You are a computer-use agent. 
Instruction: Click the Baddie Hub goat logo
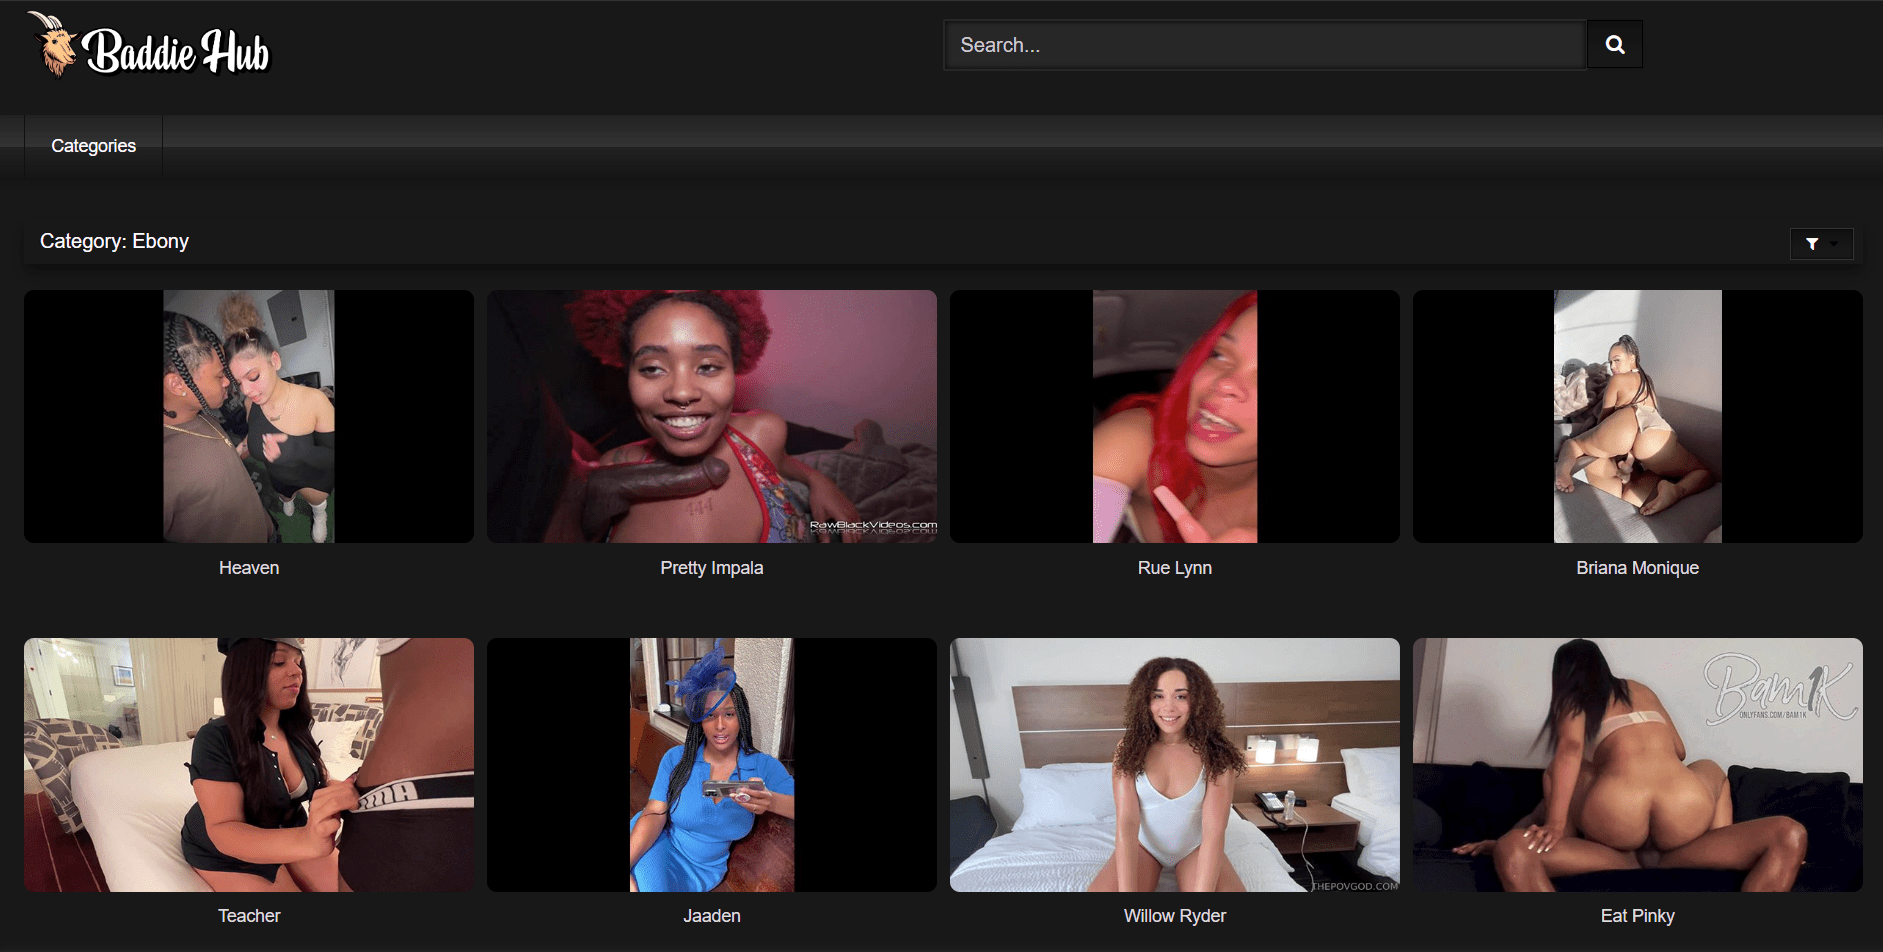[150, 47]
